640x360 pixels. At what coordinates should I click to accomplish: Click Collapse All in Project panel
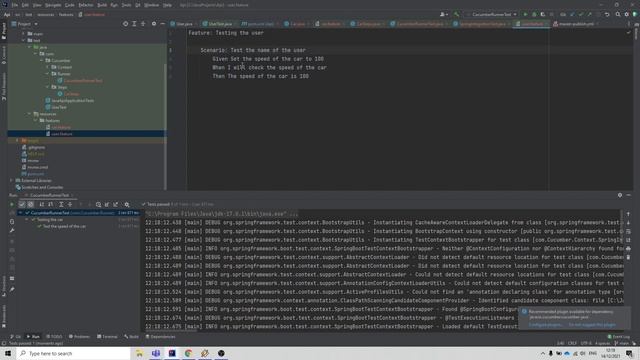tap(143, 24)
